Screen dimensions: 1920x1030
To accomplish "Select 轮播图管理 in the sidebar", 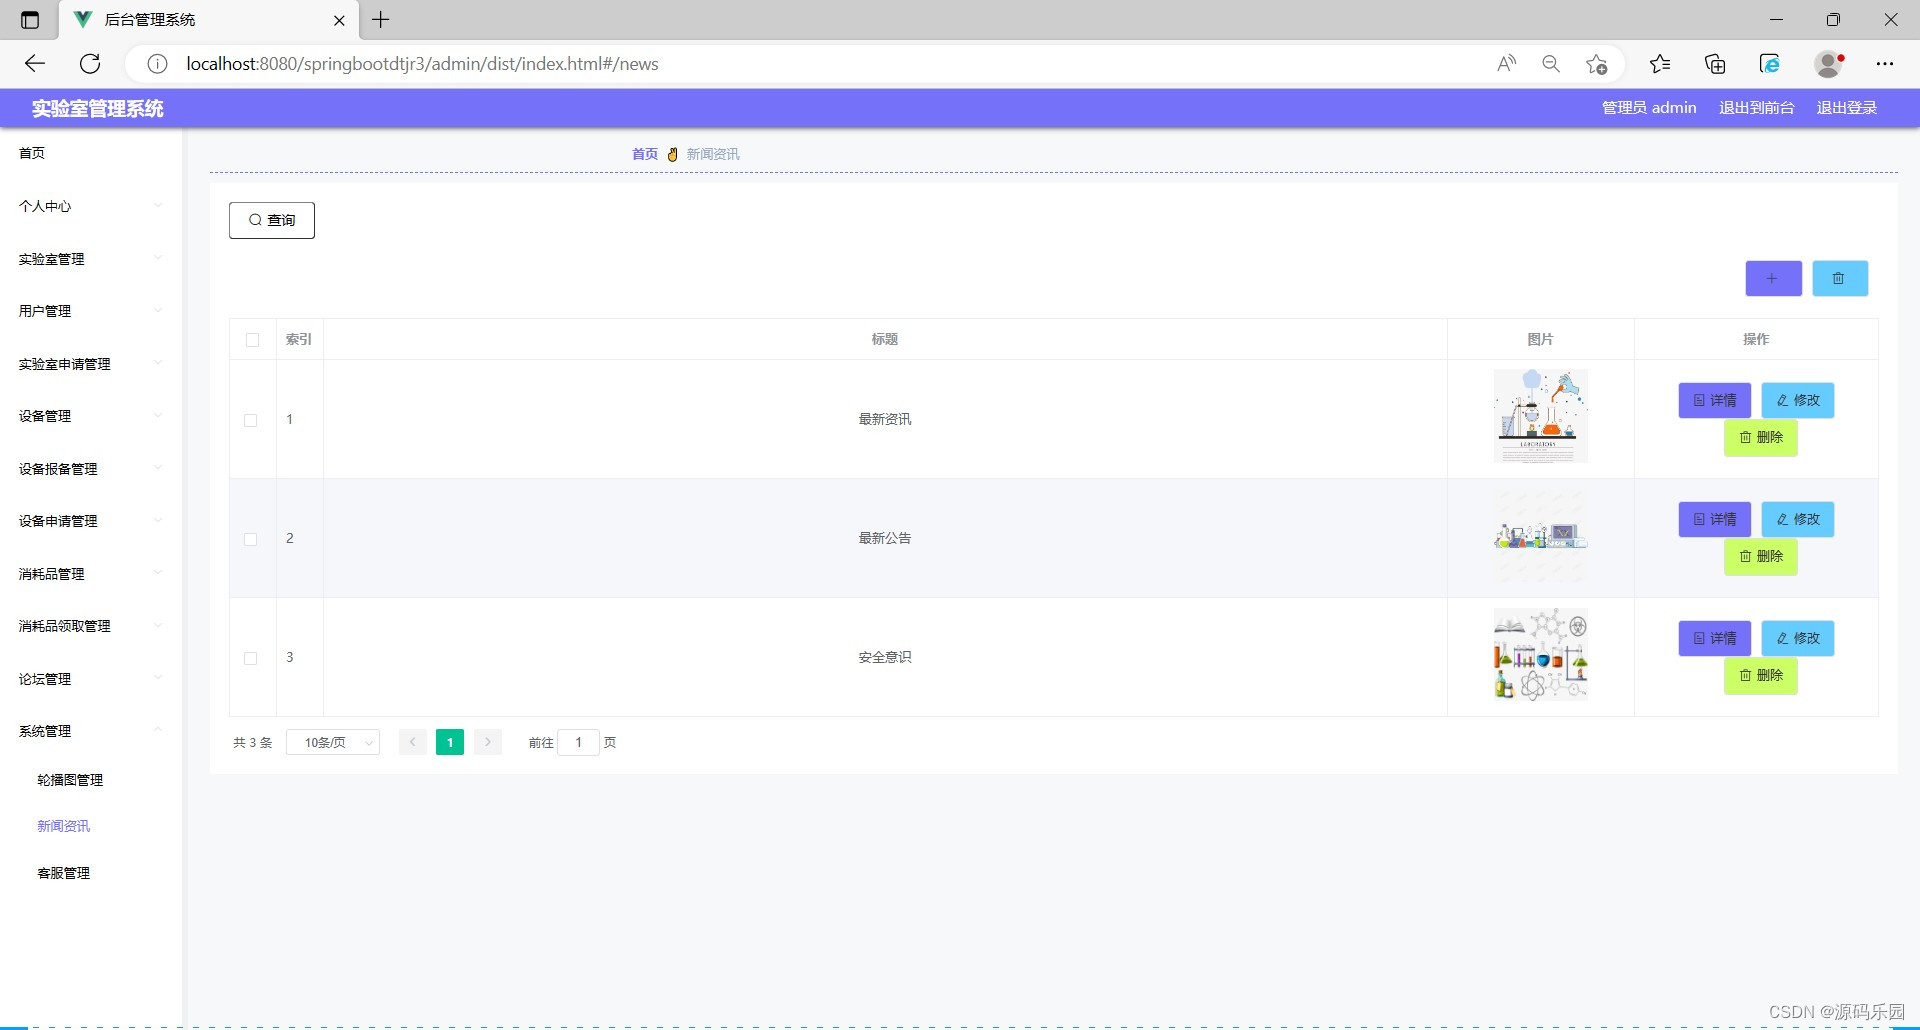I will tap(71, 779).
